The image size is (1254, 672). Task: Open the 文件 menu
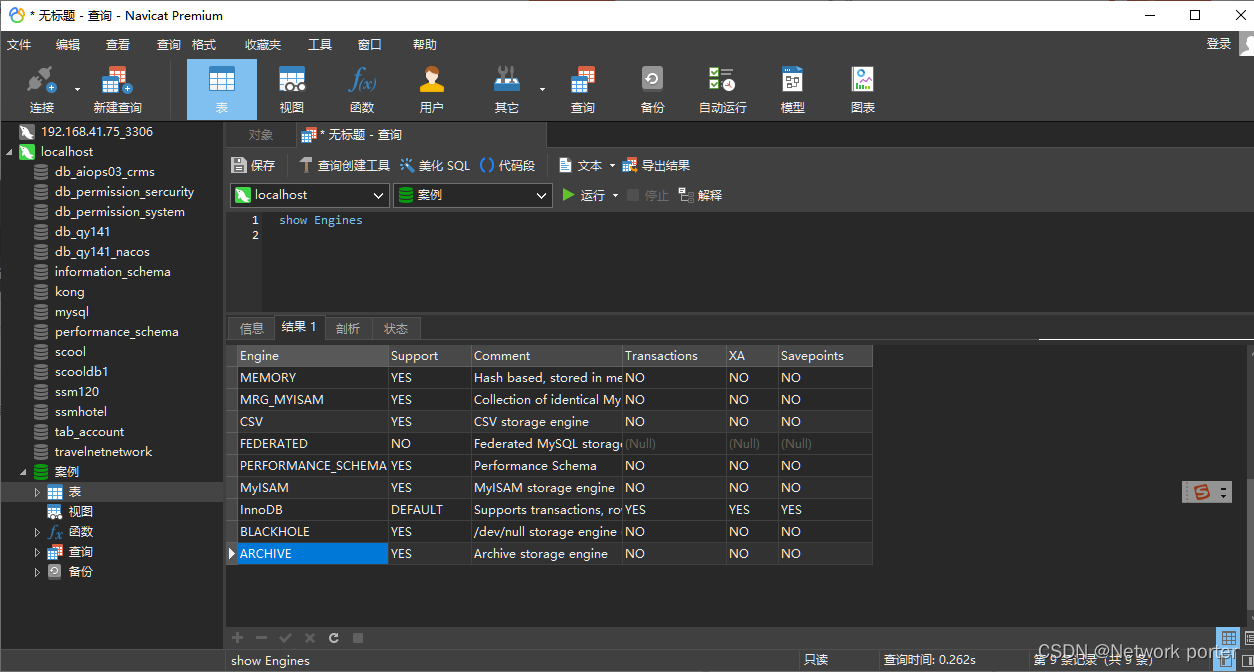(19, 44)
